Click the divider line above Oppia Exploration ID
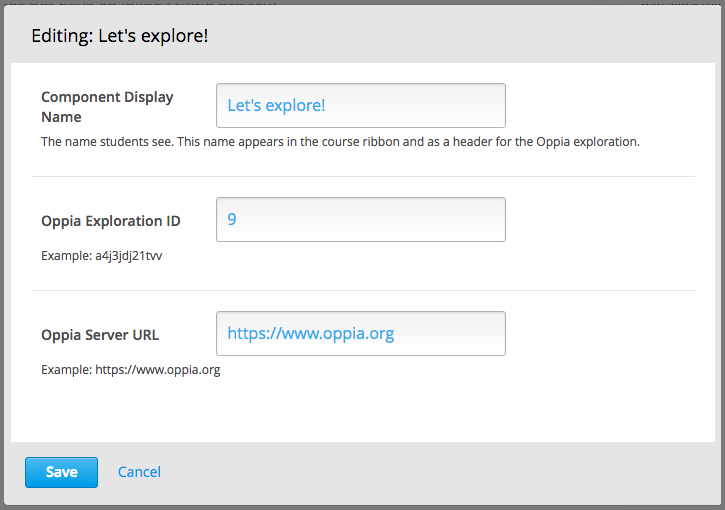 coord(362,177)
